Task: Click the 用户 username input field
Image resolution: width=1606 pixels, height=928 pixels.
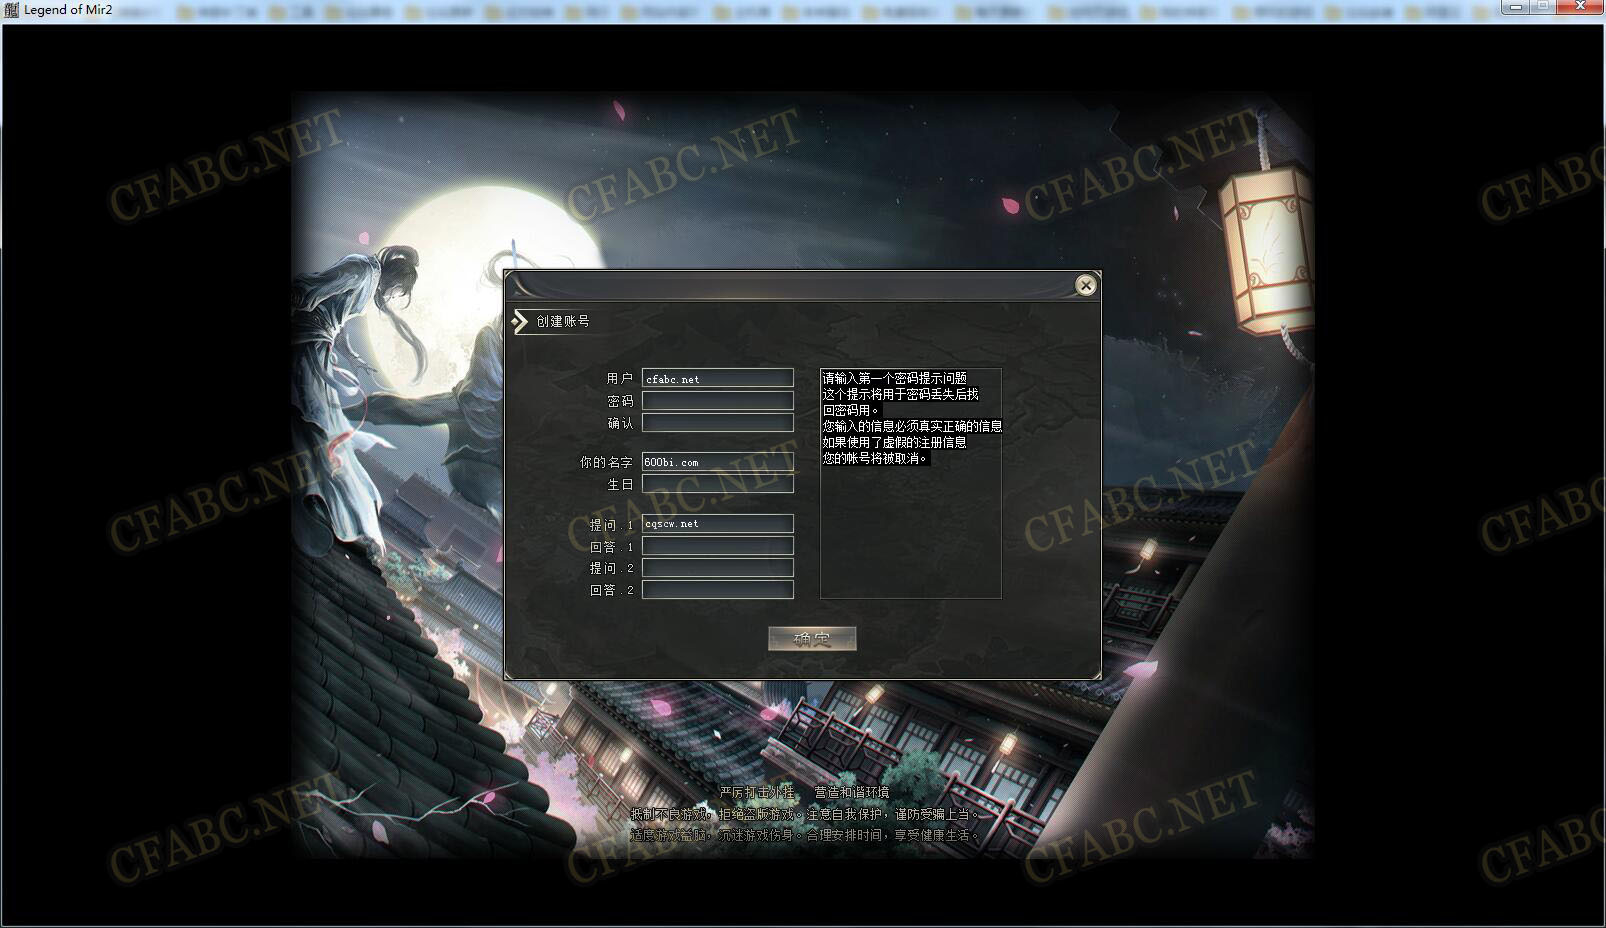Action: point(718,378)
